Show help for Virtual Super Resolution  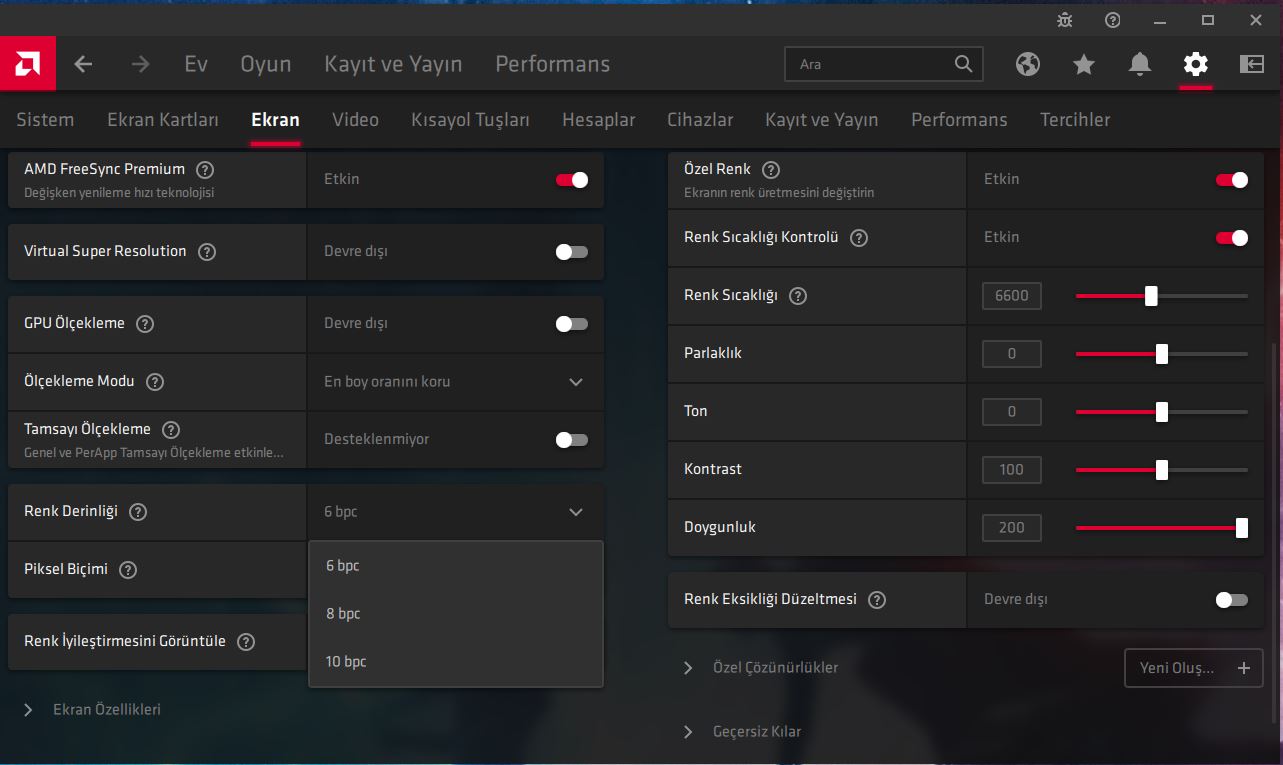point(207,252)
